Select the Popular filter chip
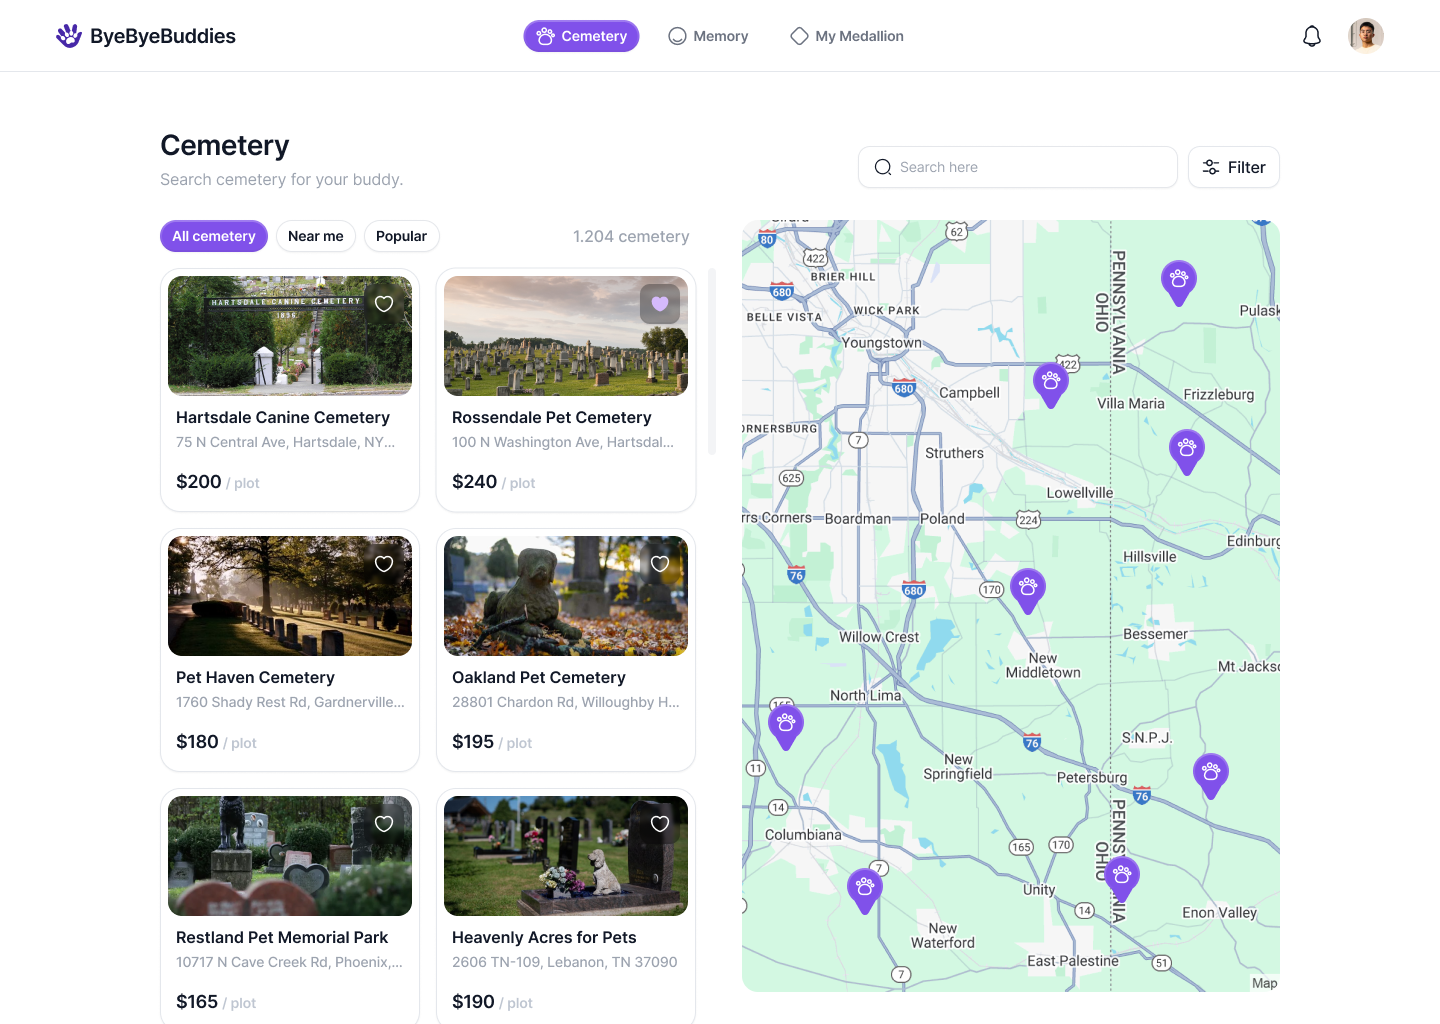This screenshot has width=1440, height=1024. 402,236
